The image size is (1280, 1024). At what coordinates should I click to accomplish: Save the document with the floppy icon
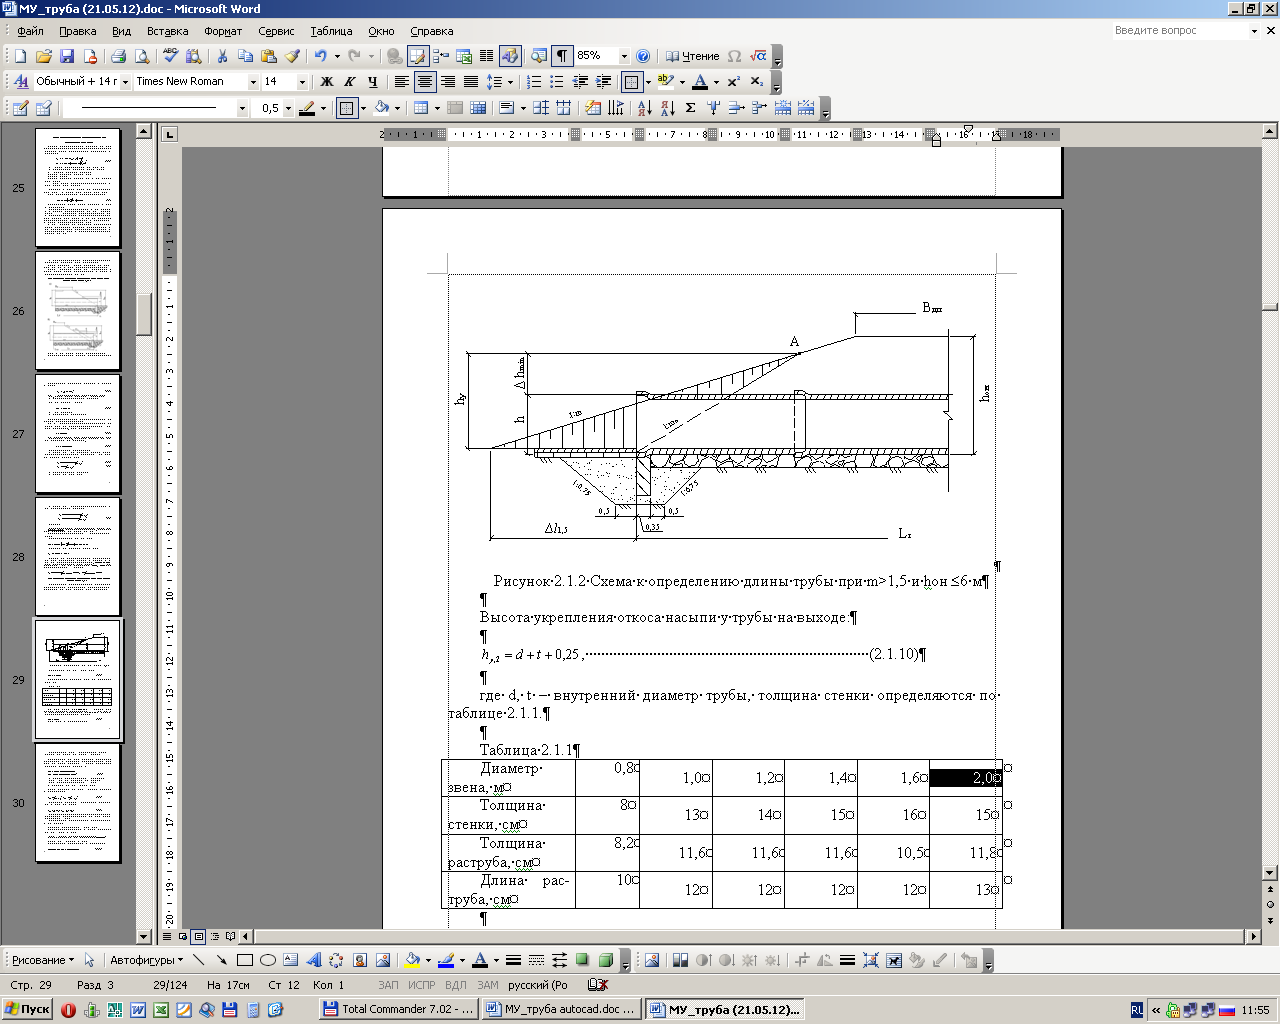click(x=67, y=56)
